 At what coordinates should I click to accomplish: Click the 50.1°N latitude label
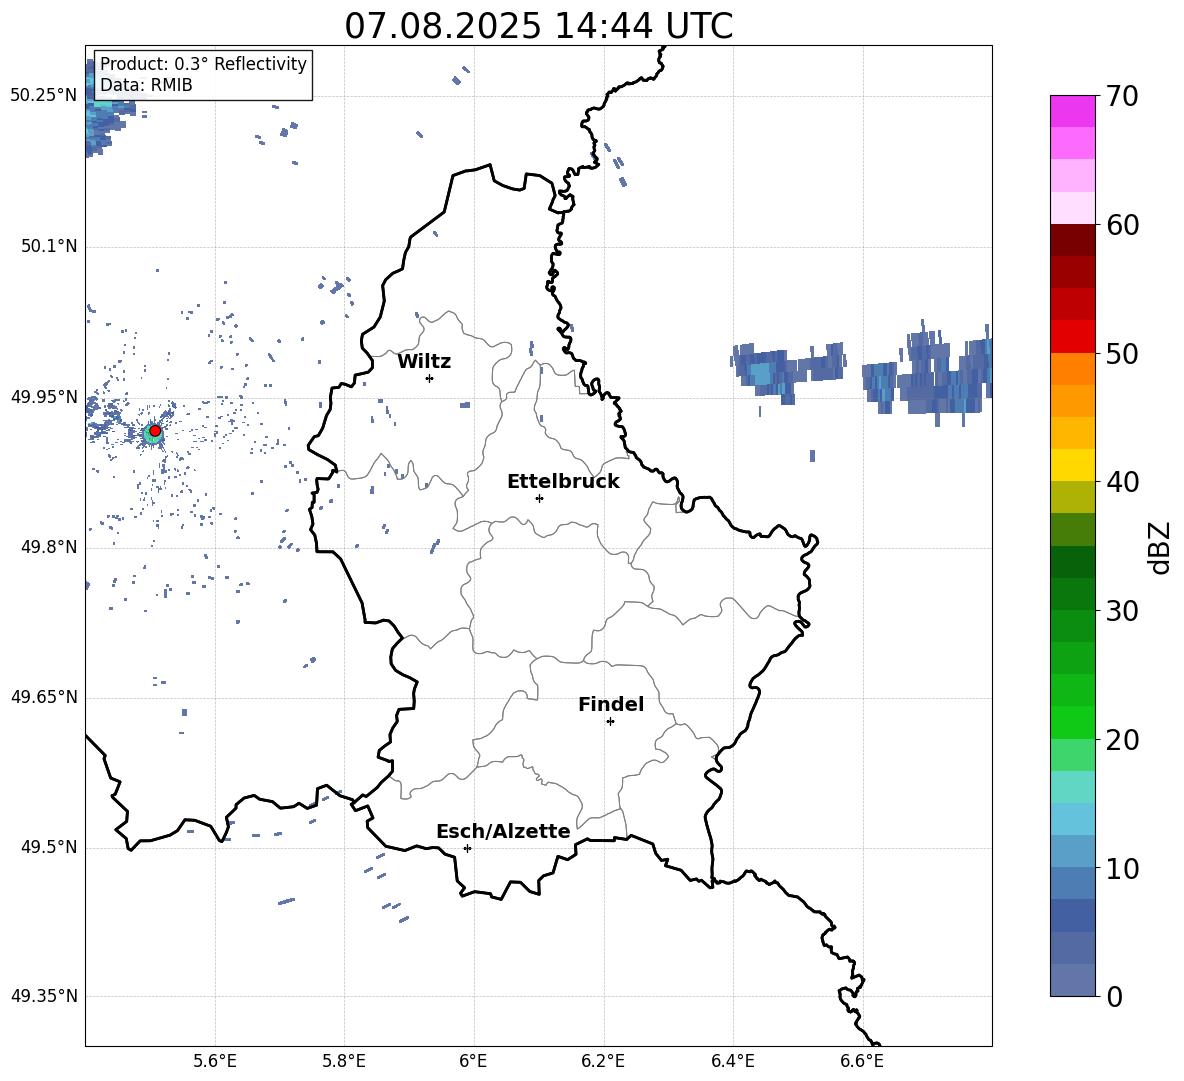pos(49,247)
